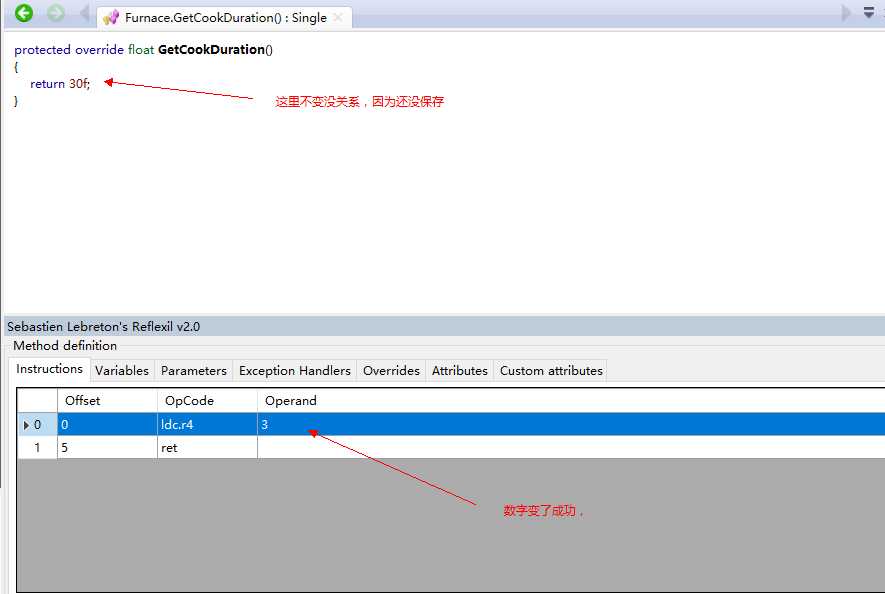885x594 pixels.
Task: Click the Offset column header
Action: click(x=107, y=400)
